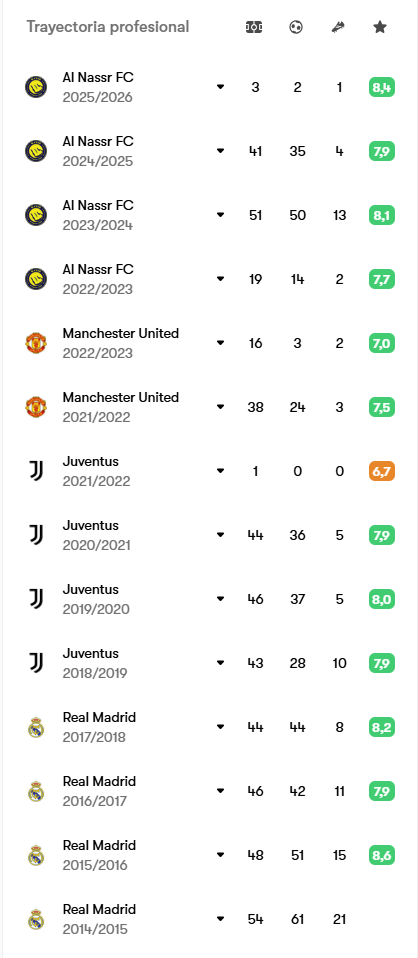
Task: Open the Juventus 2018/2019 entry
Action: 210,663
